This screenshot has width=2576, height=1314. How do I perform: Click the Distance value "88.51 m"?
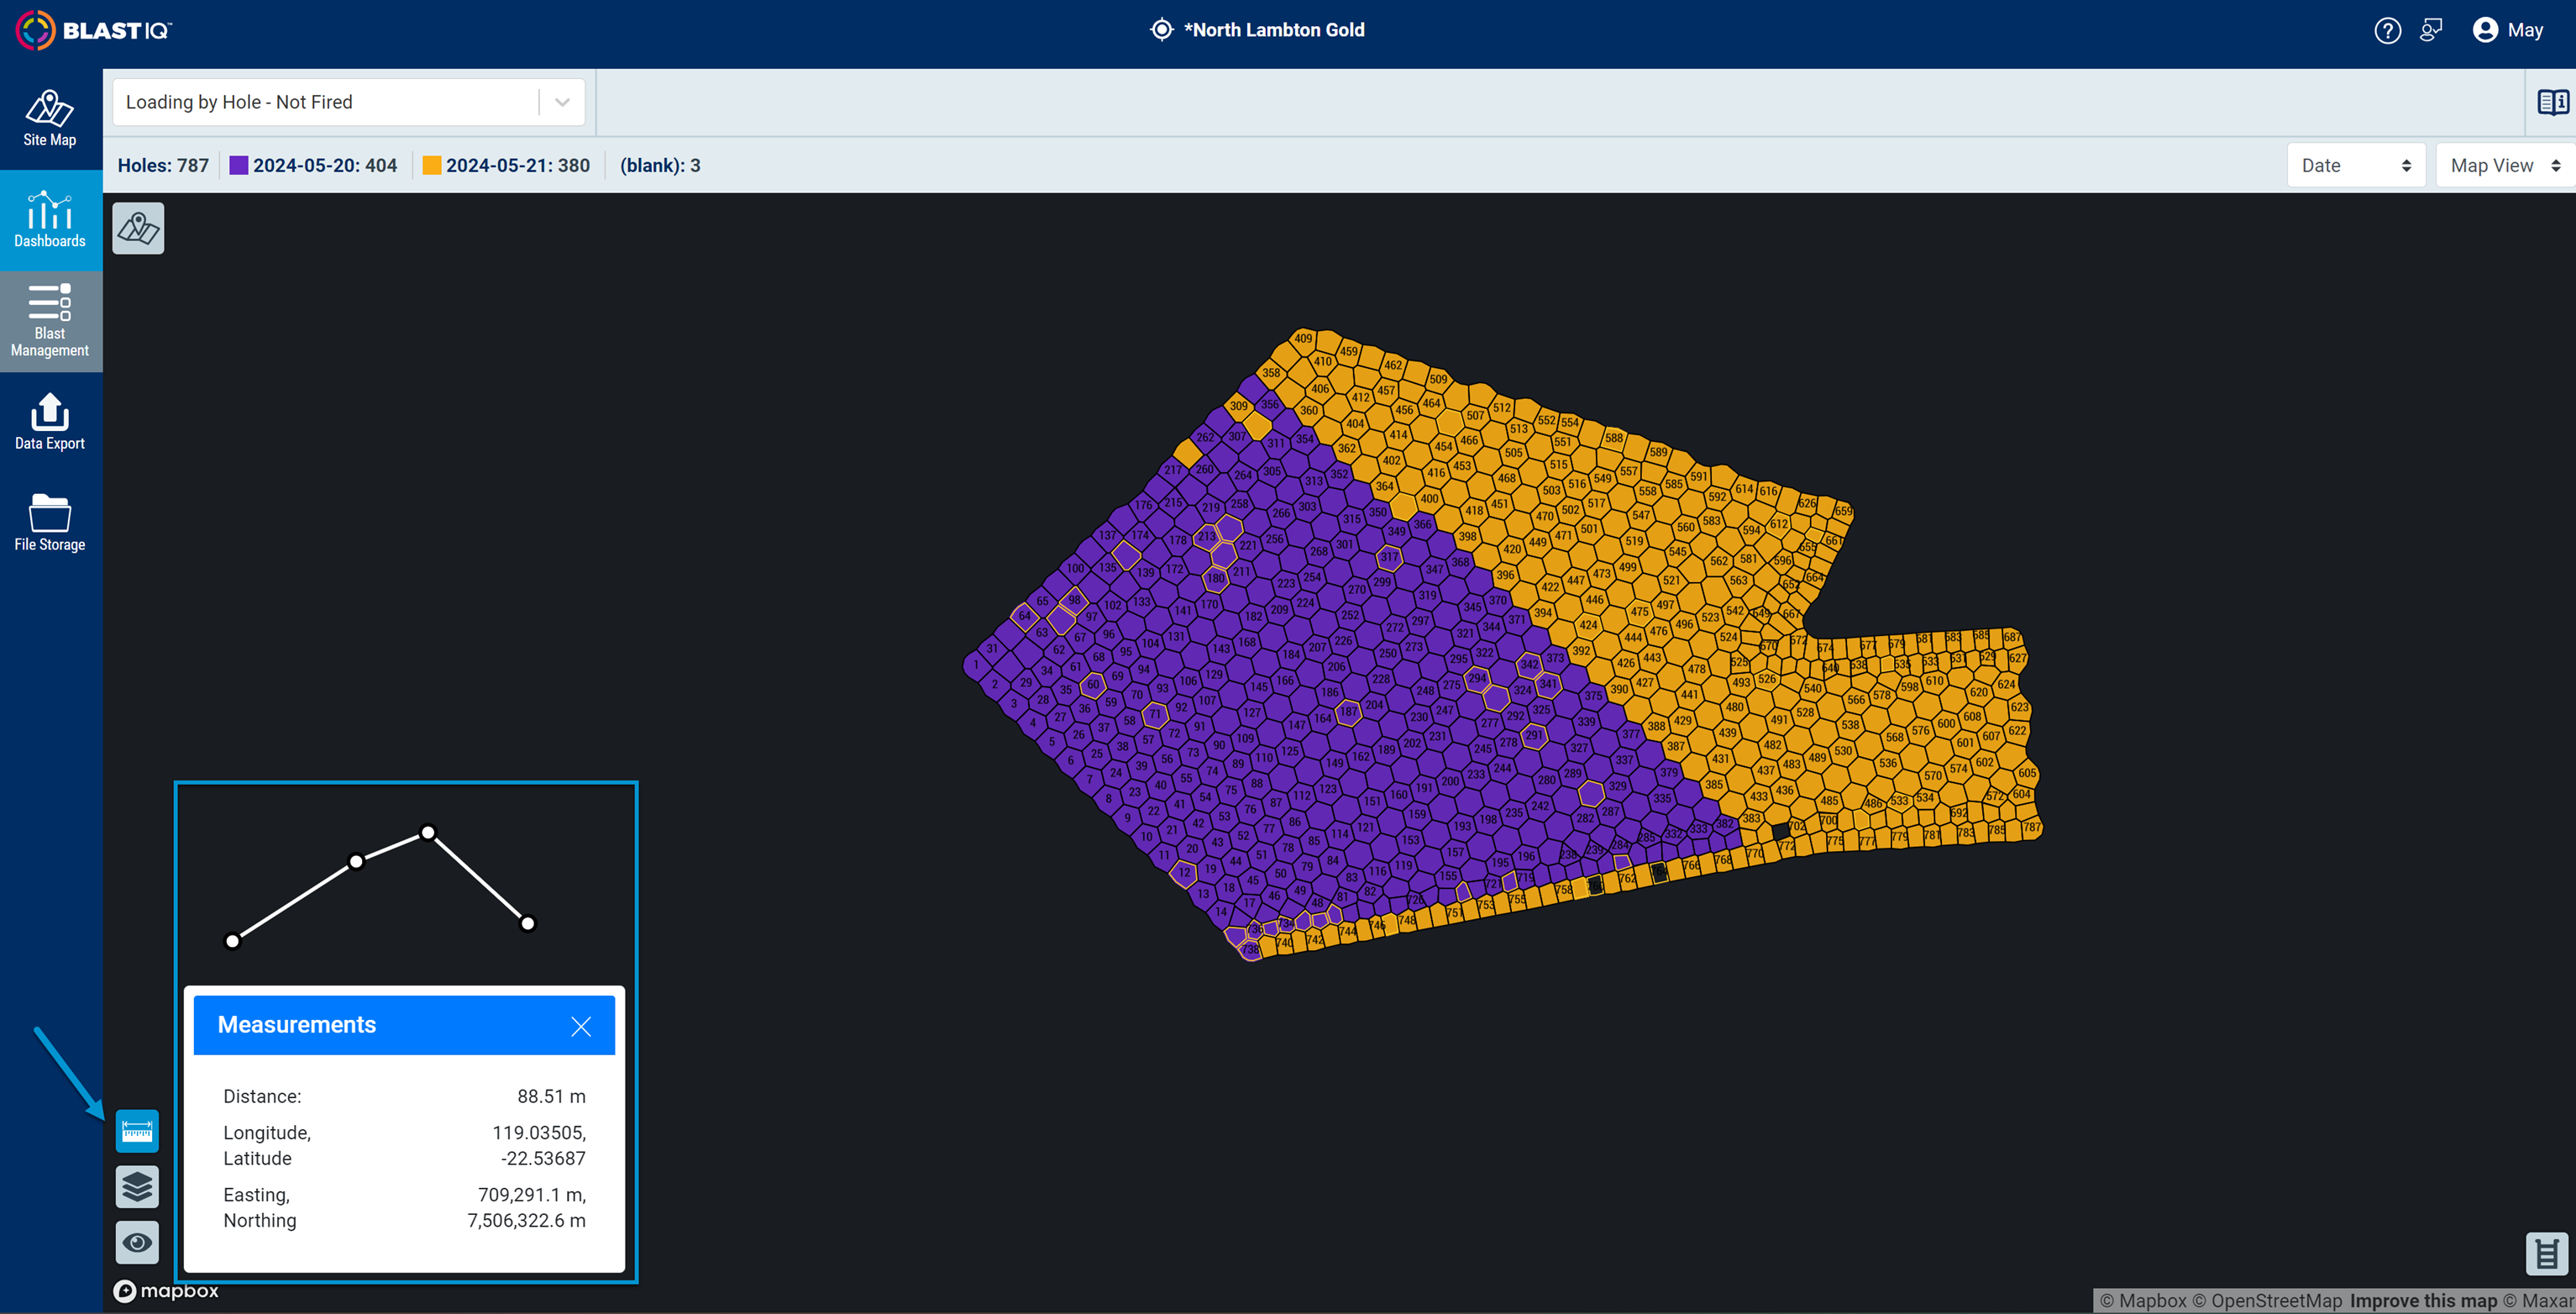[x=551, y=1096]
